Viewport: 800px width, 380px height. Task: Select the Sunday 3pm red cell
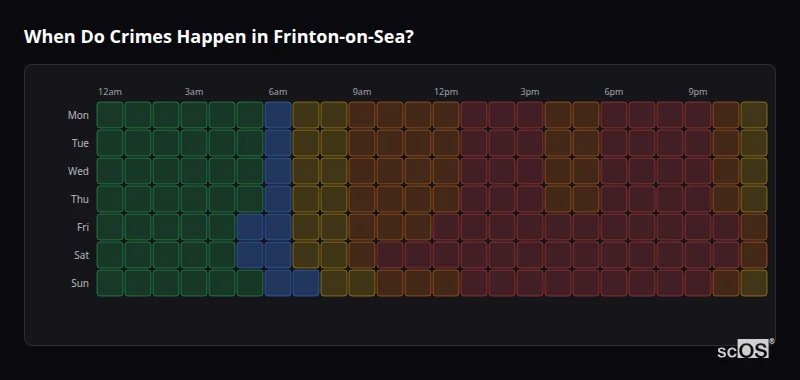point(530,283)
